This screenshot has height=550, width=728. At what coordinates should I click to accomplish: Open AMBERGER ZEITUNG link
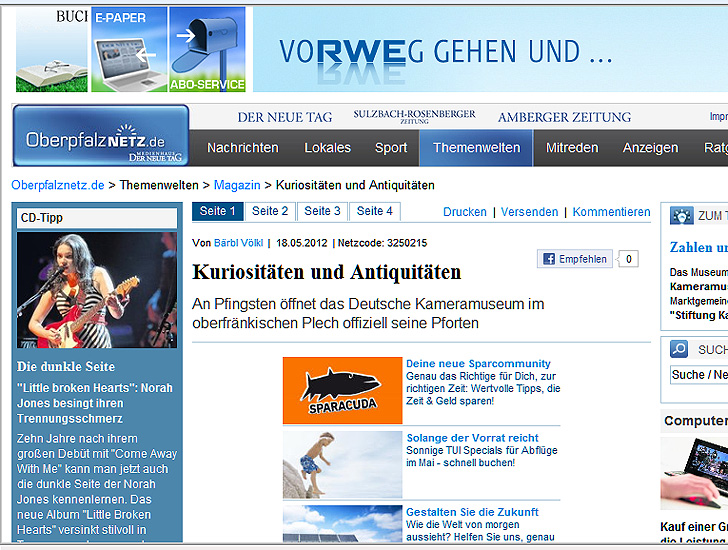pyautogui.click(x=565, y=117)
